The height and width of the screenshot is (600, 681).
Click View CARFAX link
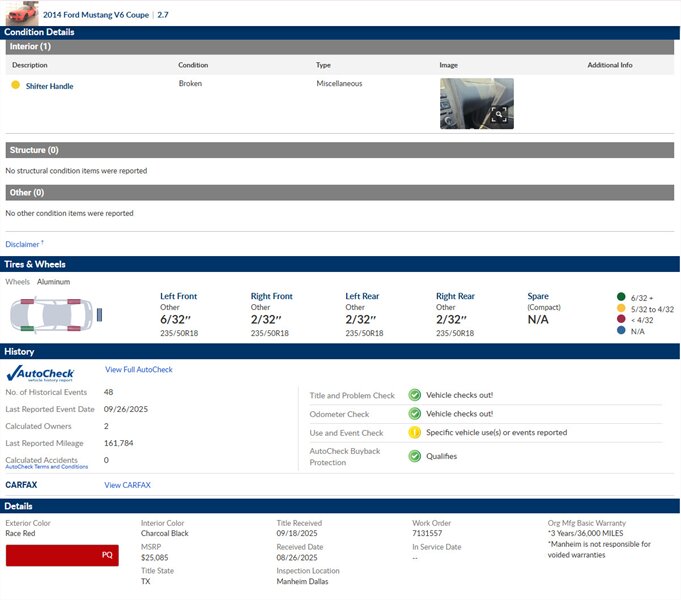(128, 485)
